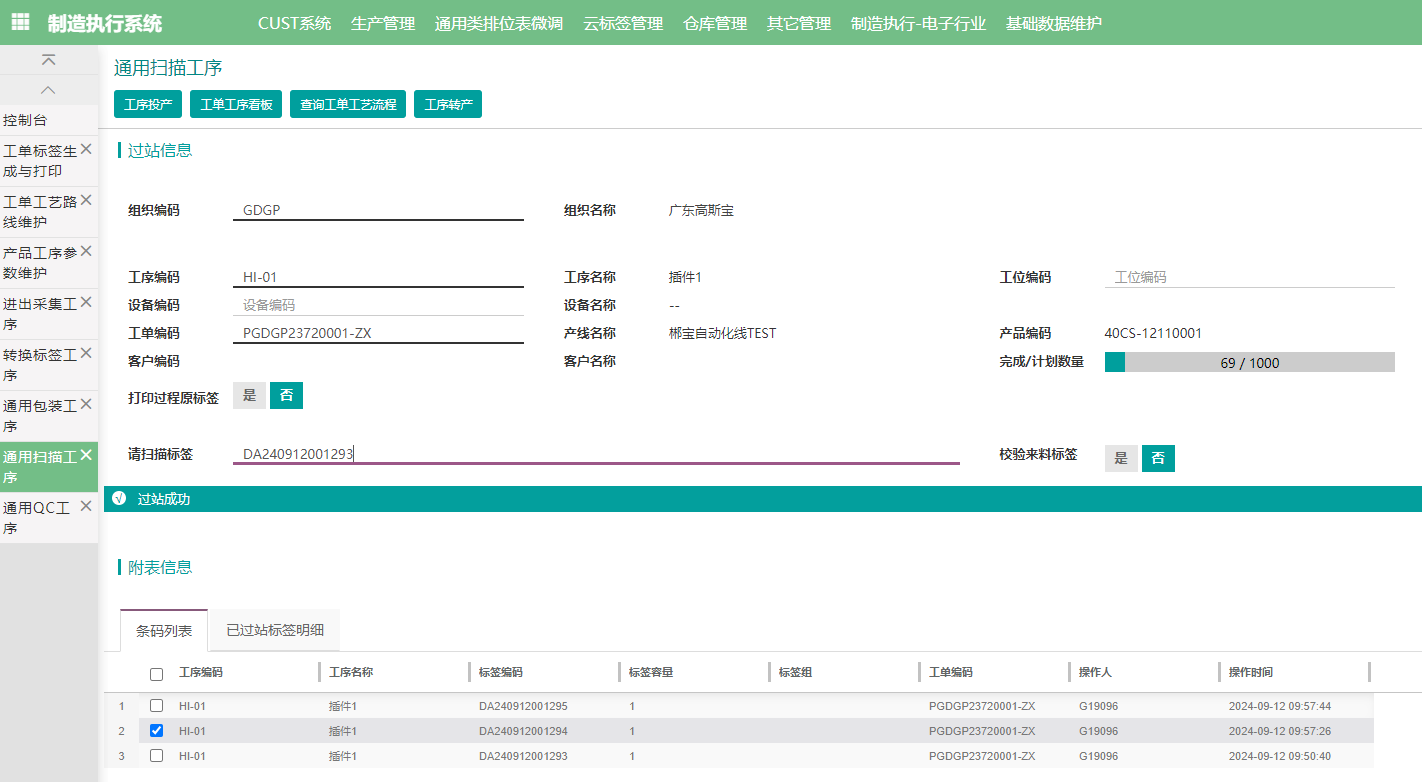Sort by the 操作时间 column header

coord(1251,672)
